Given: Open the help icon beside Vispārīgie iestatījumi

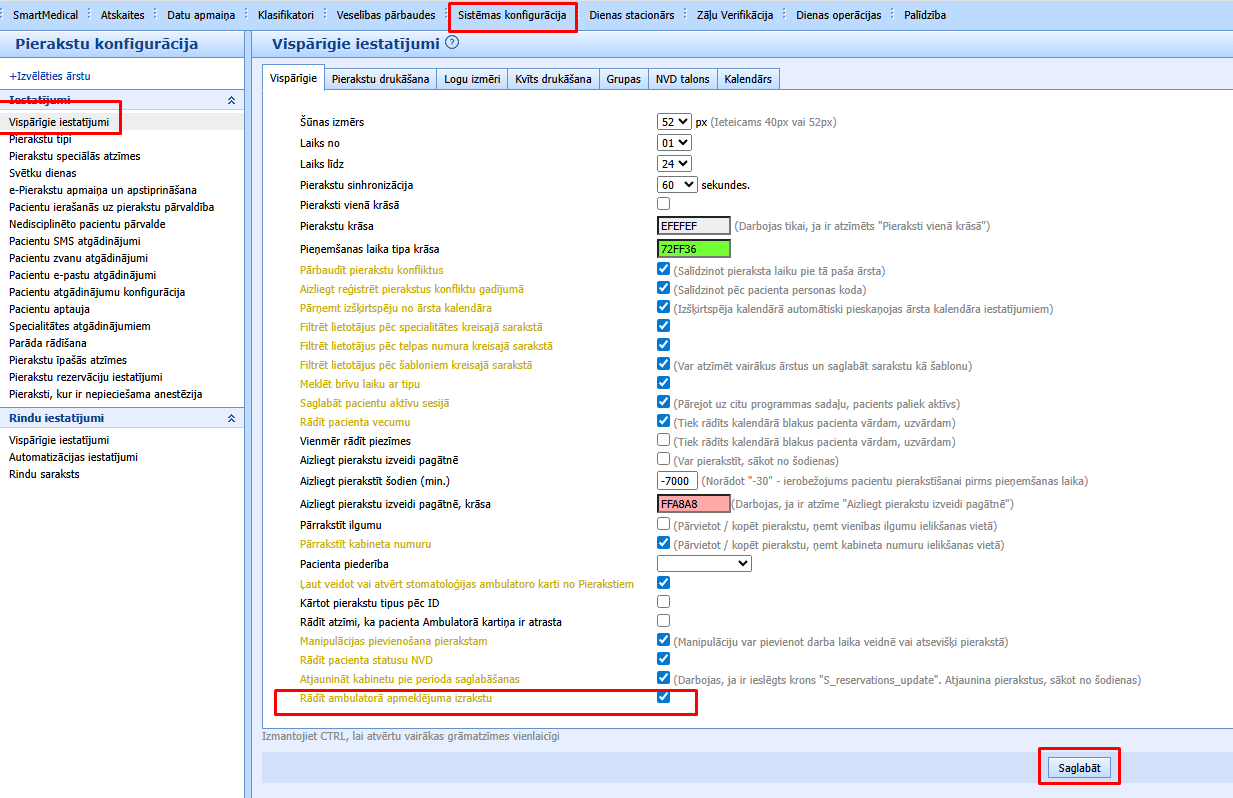Looking at the screenshot, I should coord(452,43).
